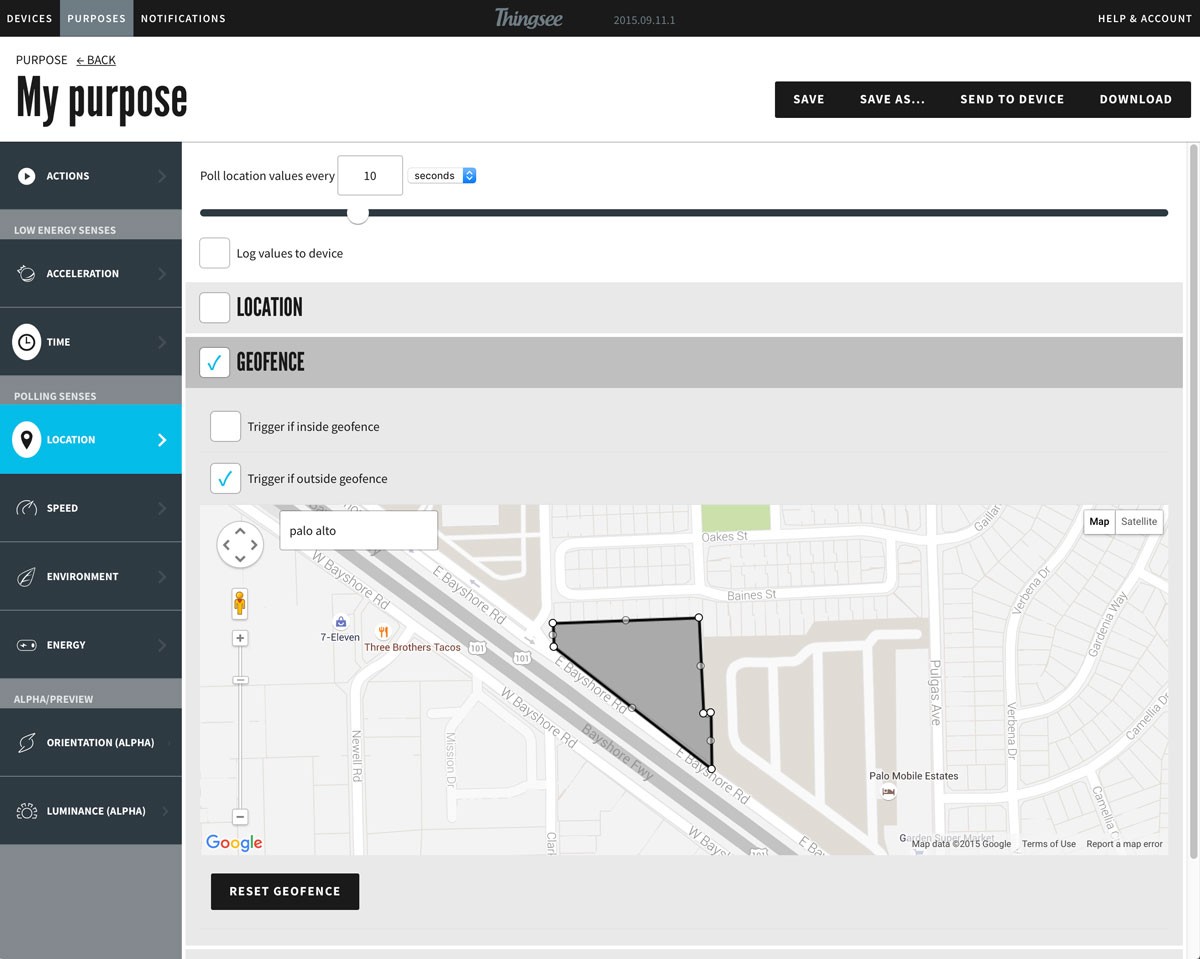Open the Terms of Use link
Image resolution: width=1200 pixels, height=959 pixels.
(1049, 844)
